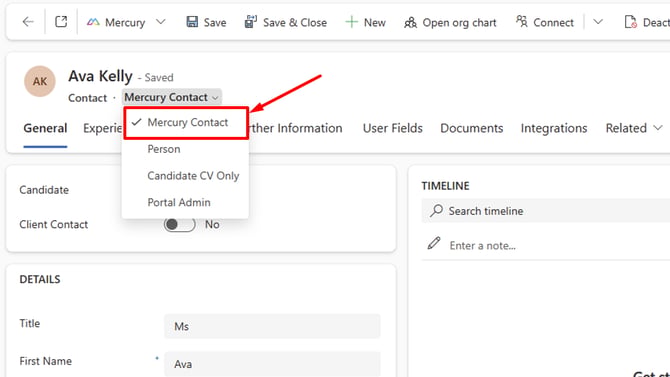Click the Save button label
Screen dimensions: 670x377
tap(215, 23)
